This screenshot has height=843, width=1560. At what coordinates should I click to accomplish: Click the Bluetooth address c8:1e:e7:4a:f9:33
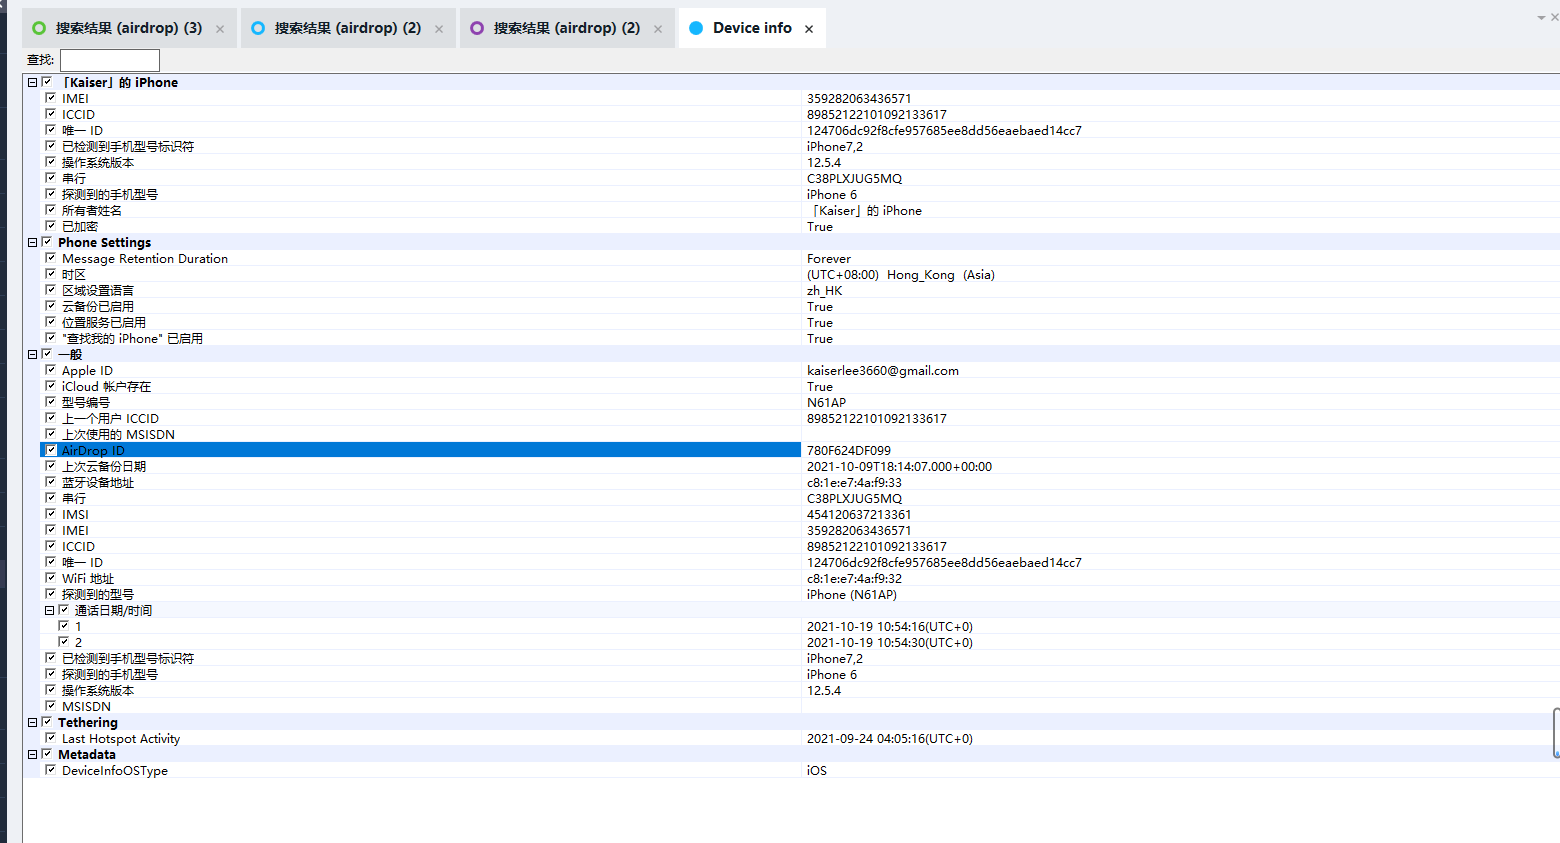coord(854,482)
